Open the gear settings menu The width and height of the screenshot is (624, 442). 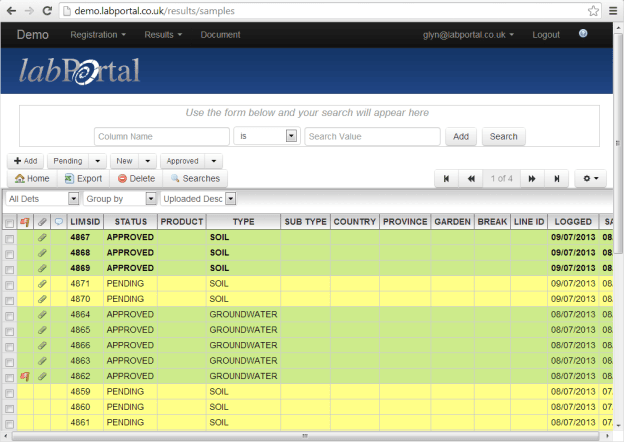click(x=591, y=179)
